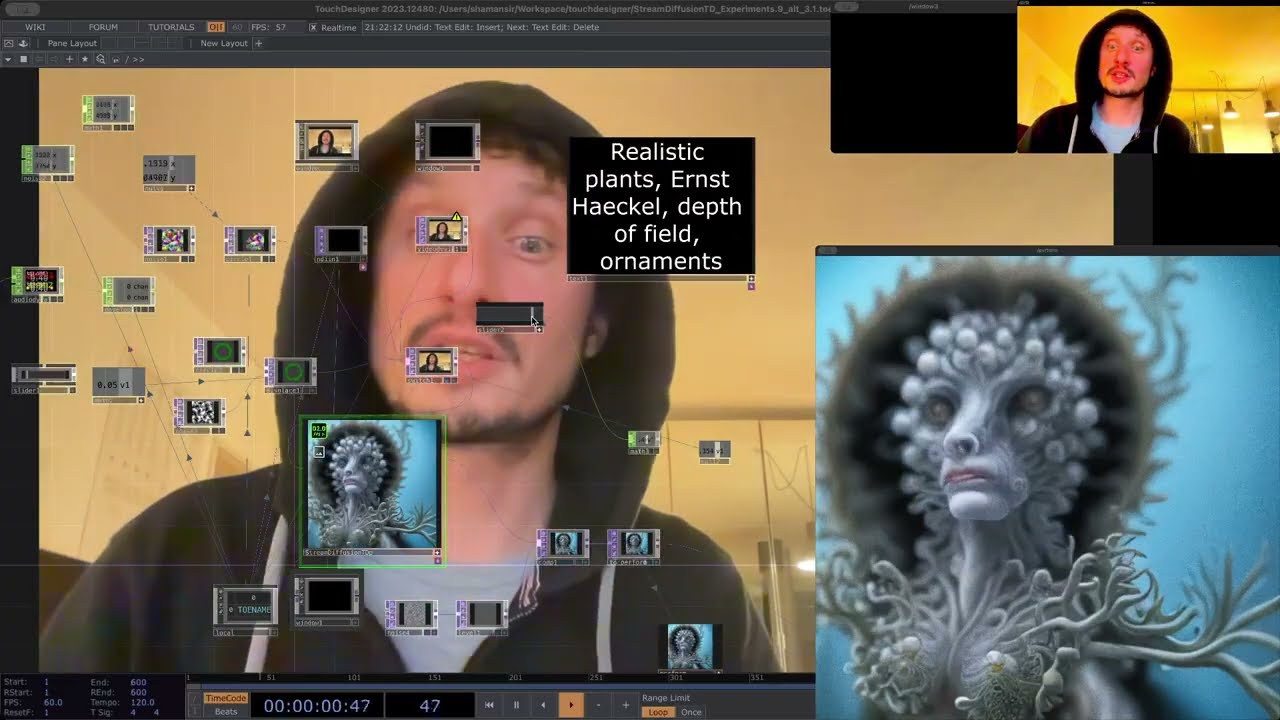Open the FORUM link

(x=103, y=27)
